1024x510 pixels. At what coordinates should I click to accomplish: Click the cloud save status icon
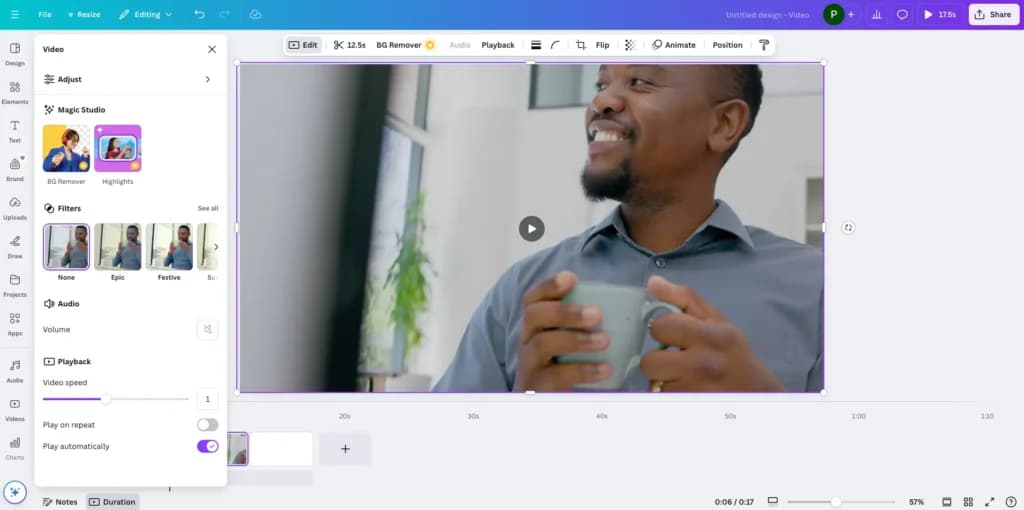tap(255, 14)
